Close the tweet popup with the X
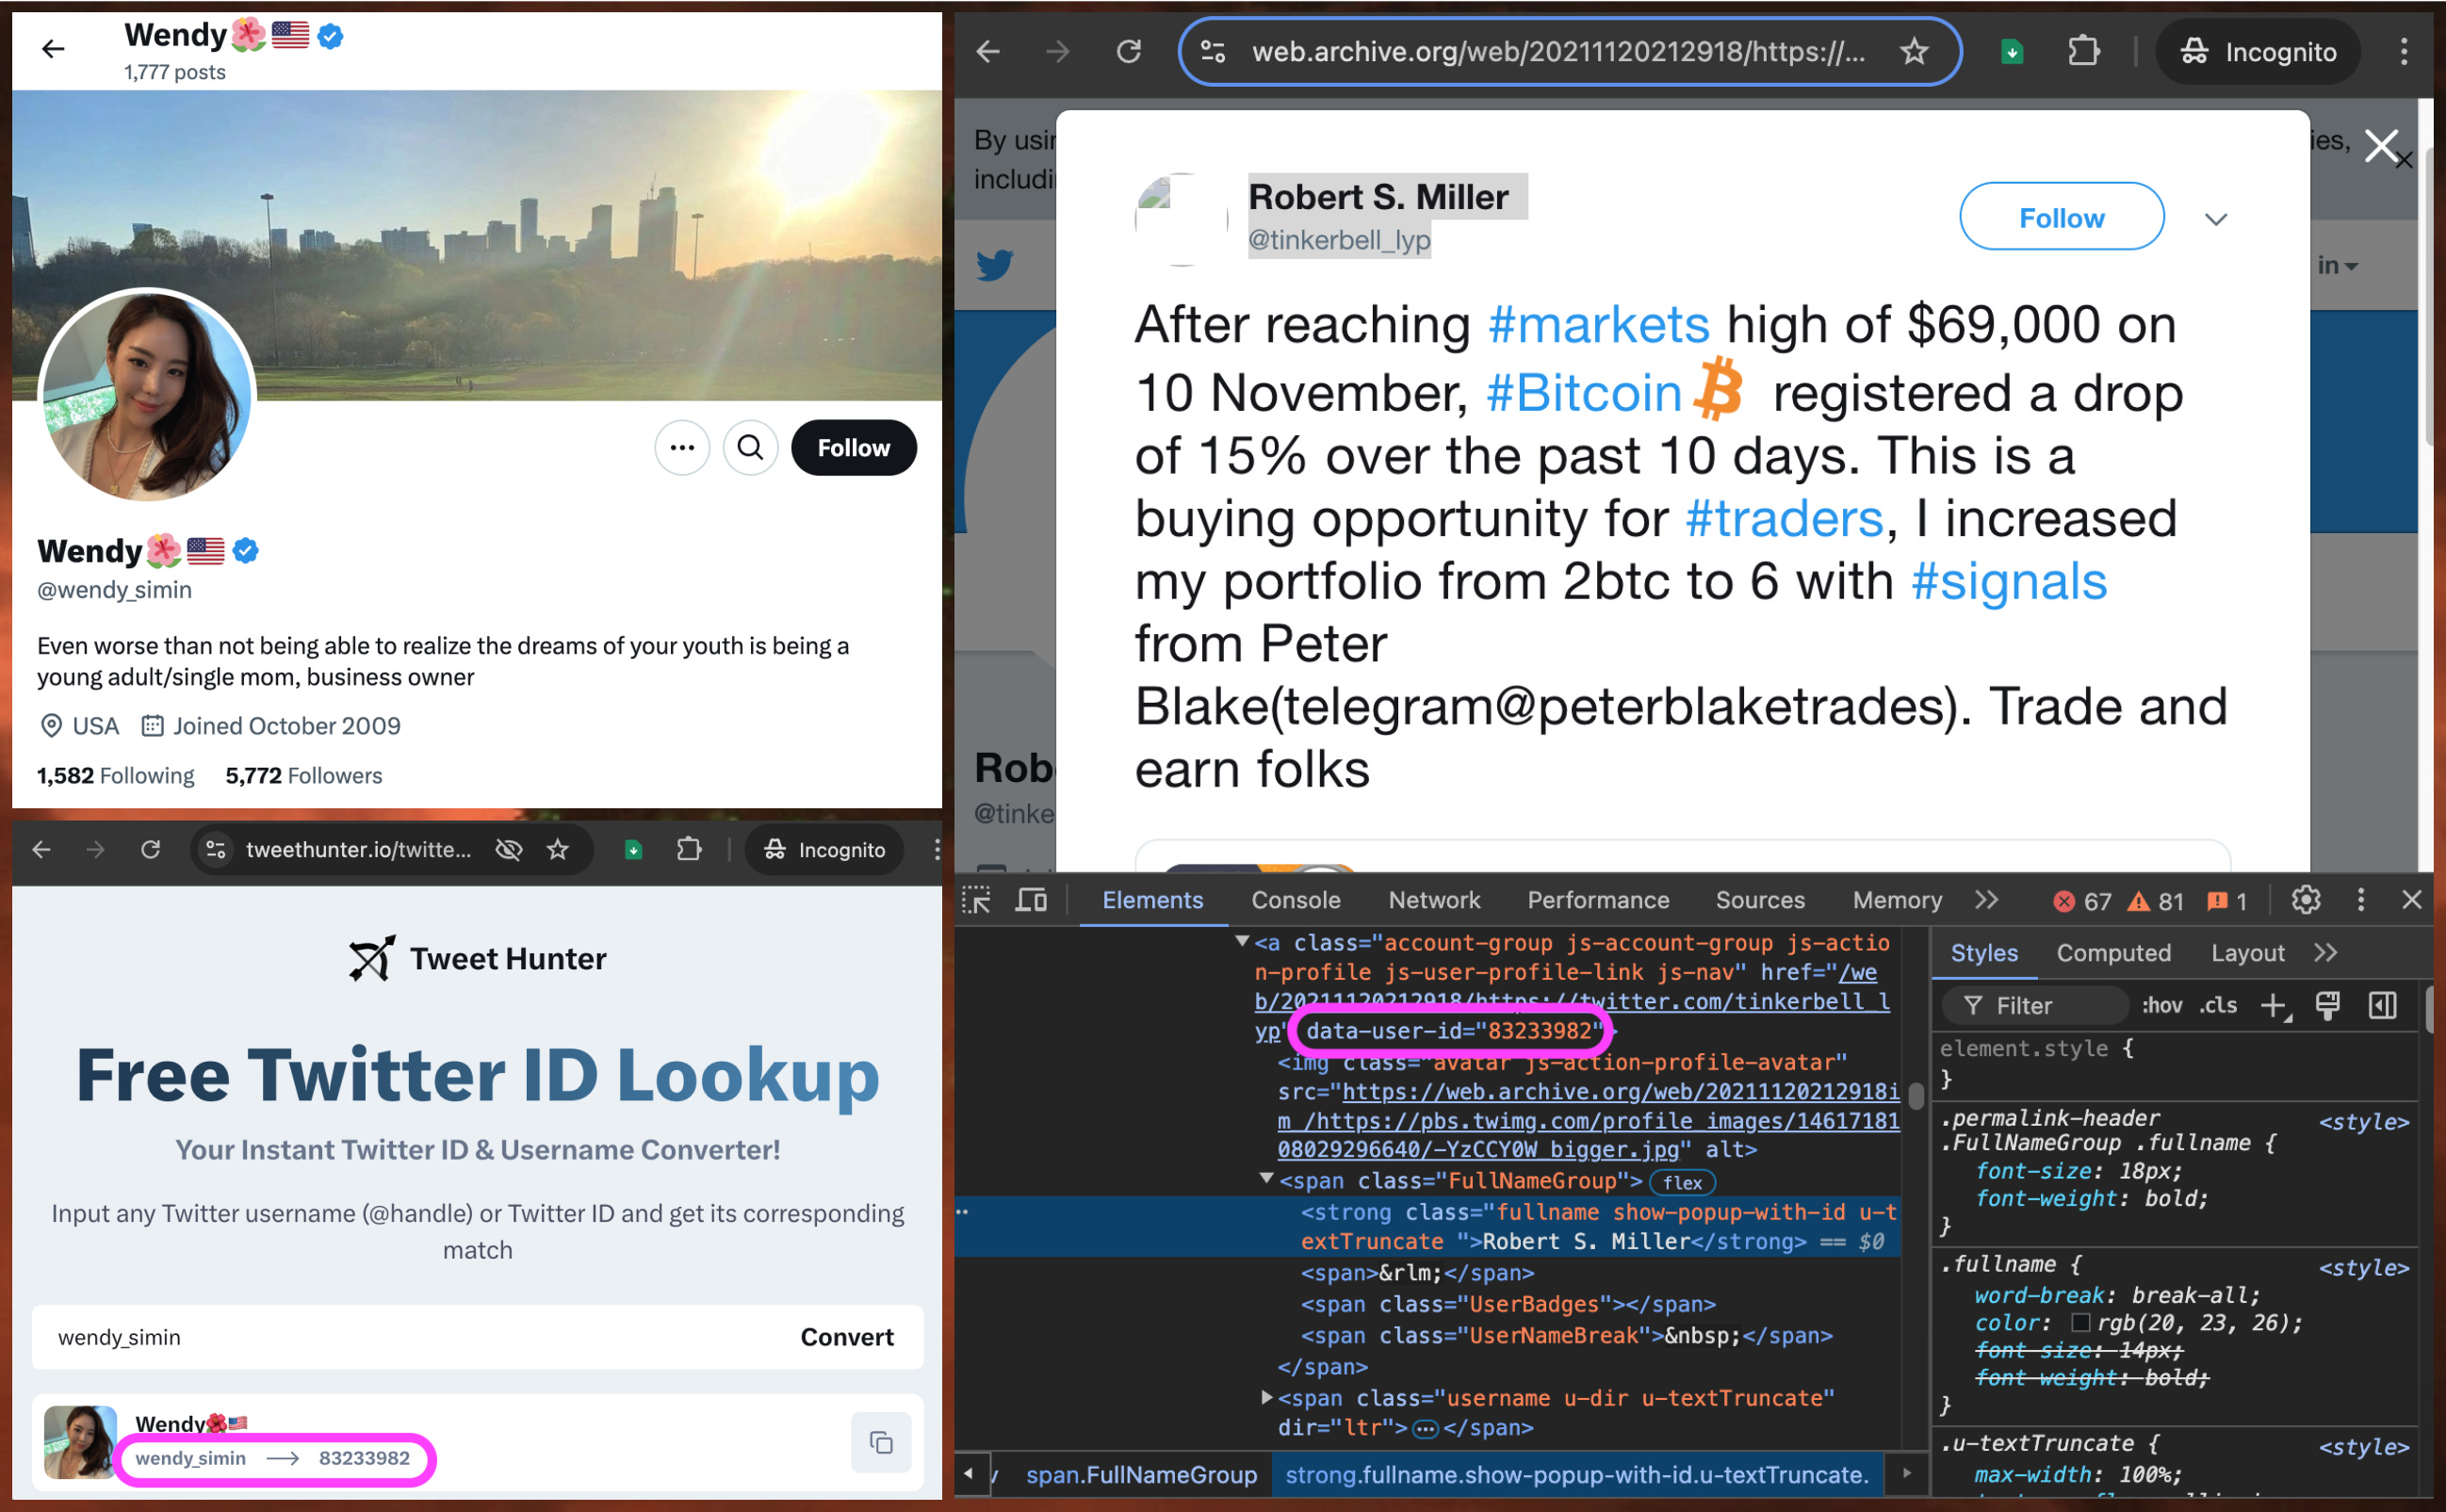The image size is (2446, 1512). (2381, 146)
